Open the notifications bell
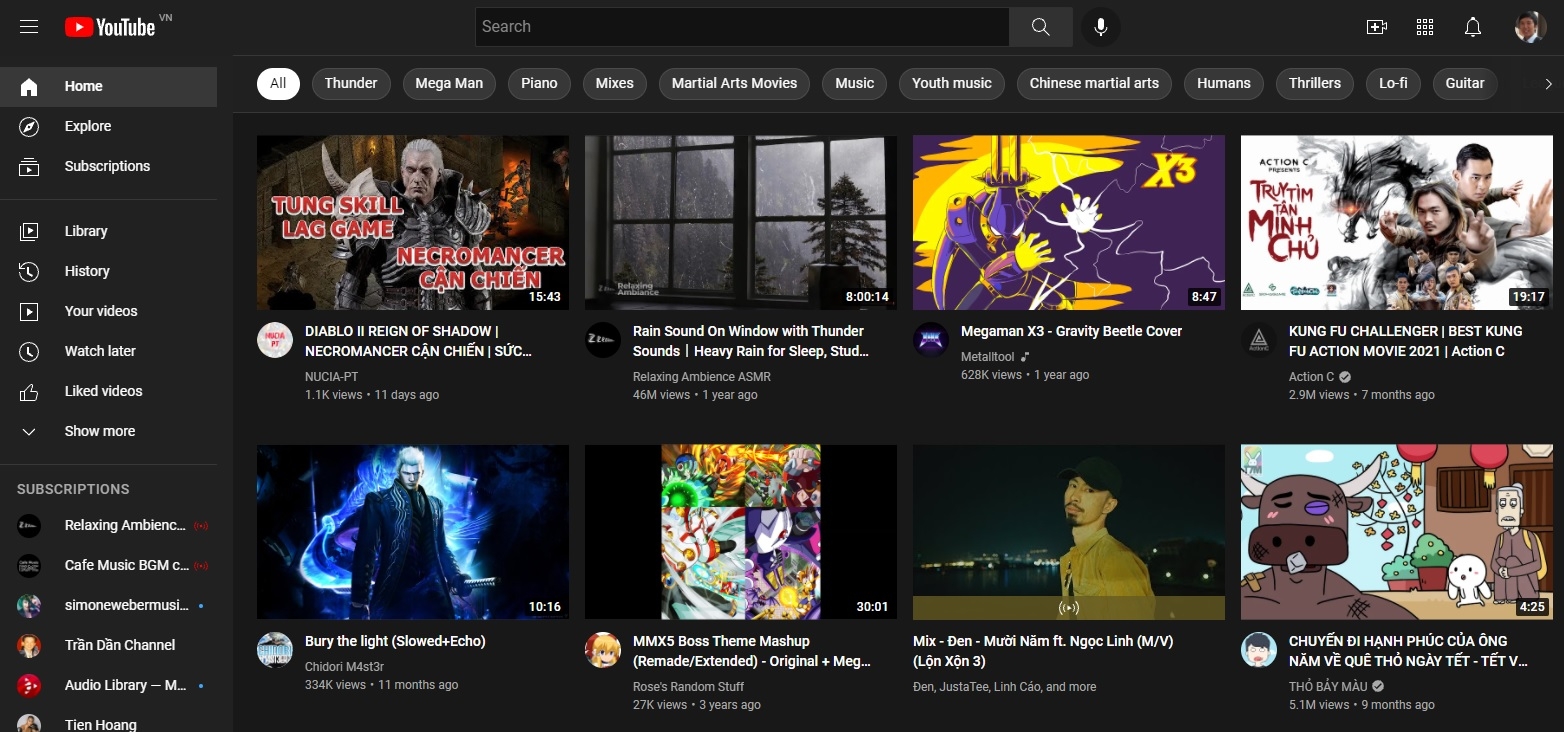The height and width of the screenshot is (732, 1564). coord(1473,27)
